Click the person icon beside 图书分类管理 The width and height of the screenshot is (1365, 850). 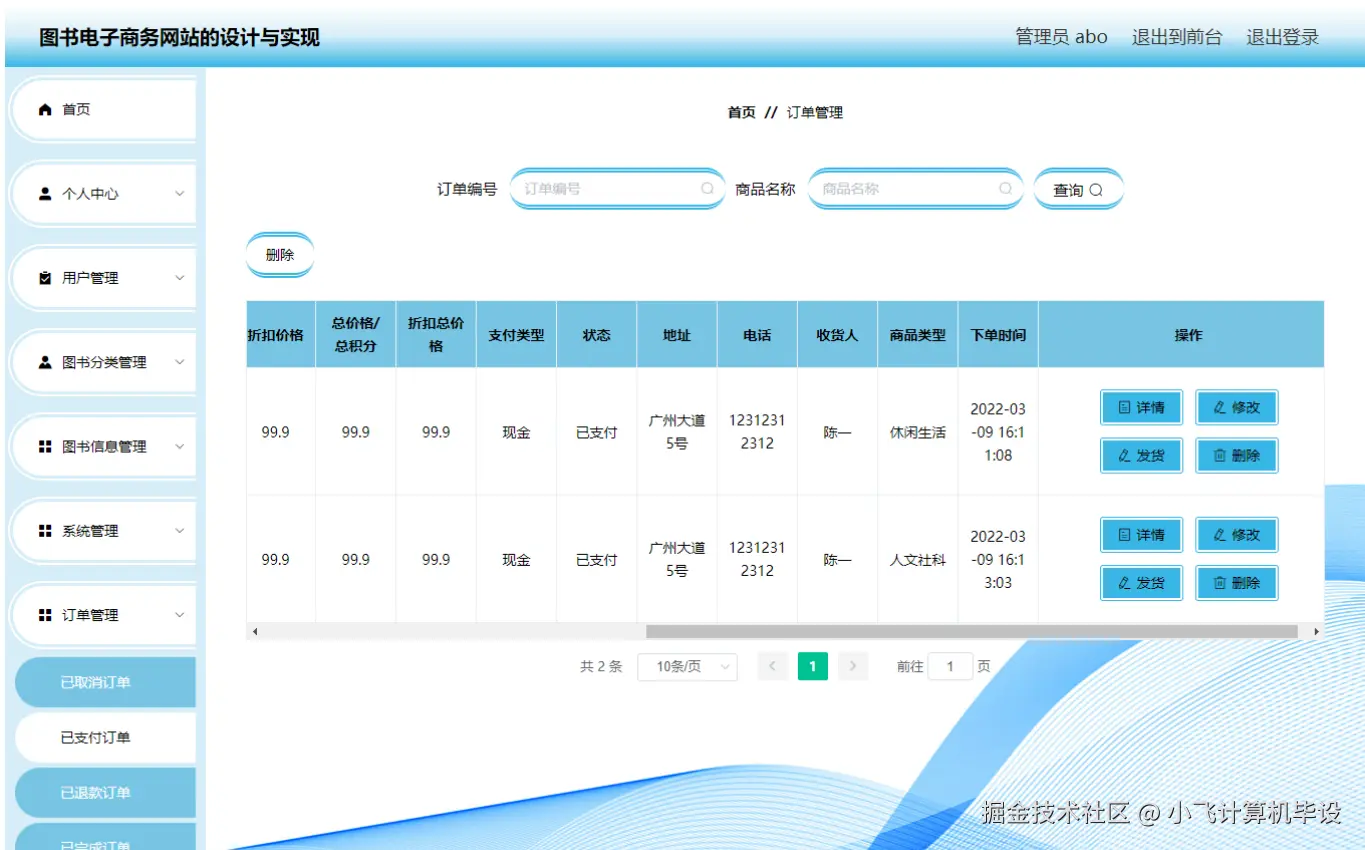(44, 362)
